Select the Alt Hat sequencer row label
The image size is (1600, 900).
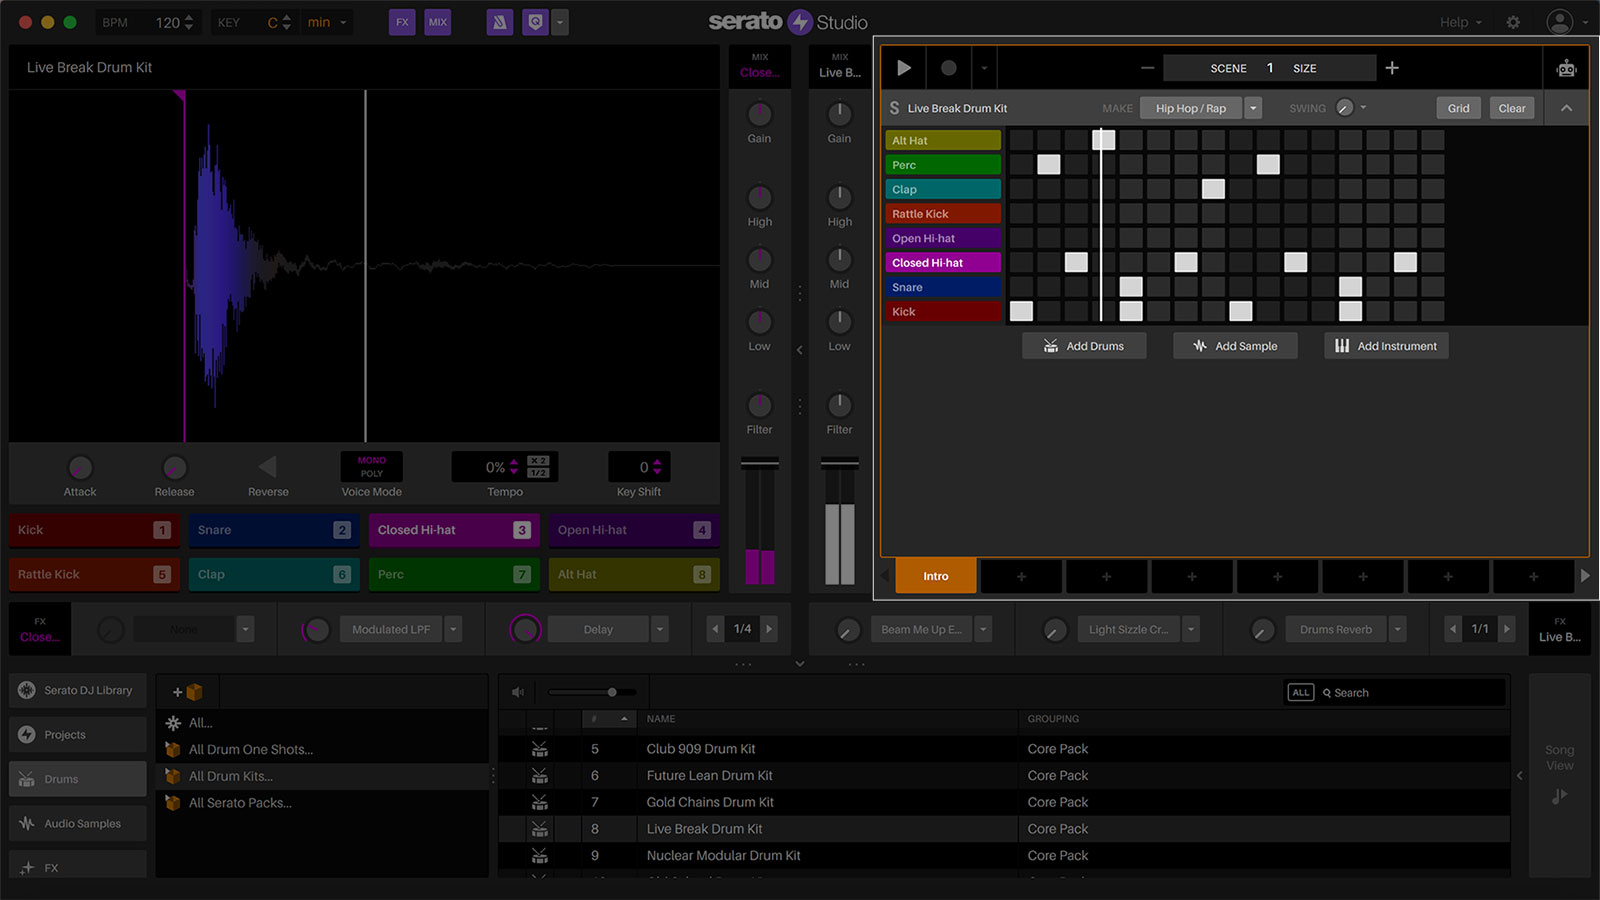[x=942, y=140]
